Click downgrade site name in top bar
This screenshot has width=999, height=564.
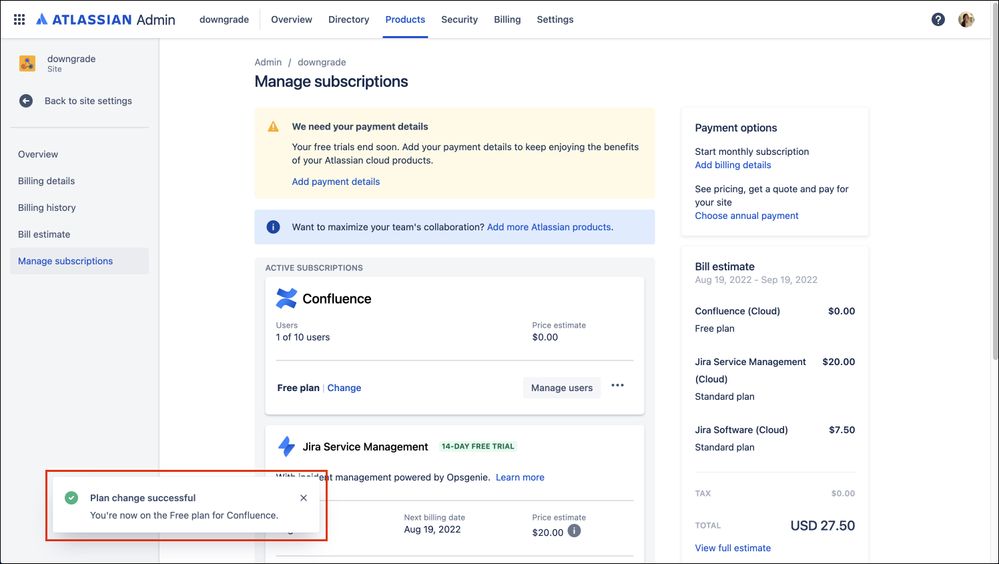[224, 19]
